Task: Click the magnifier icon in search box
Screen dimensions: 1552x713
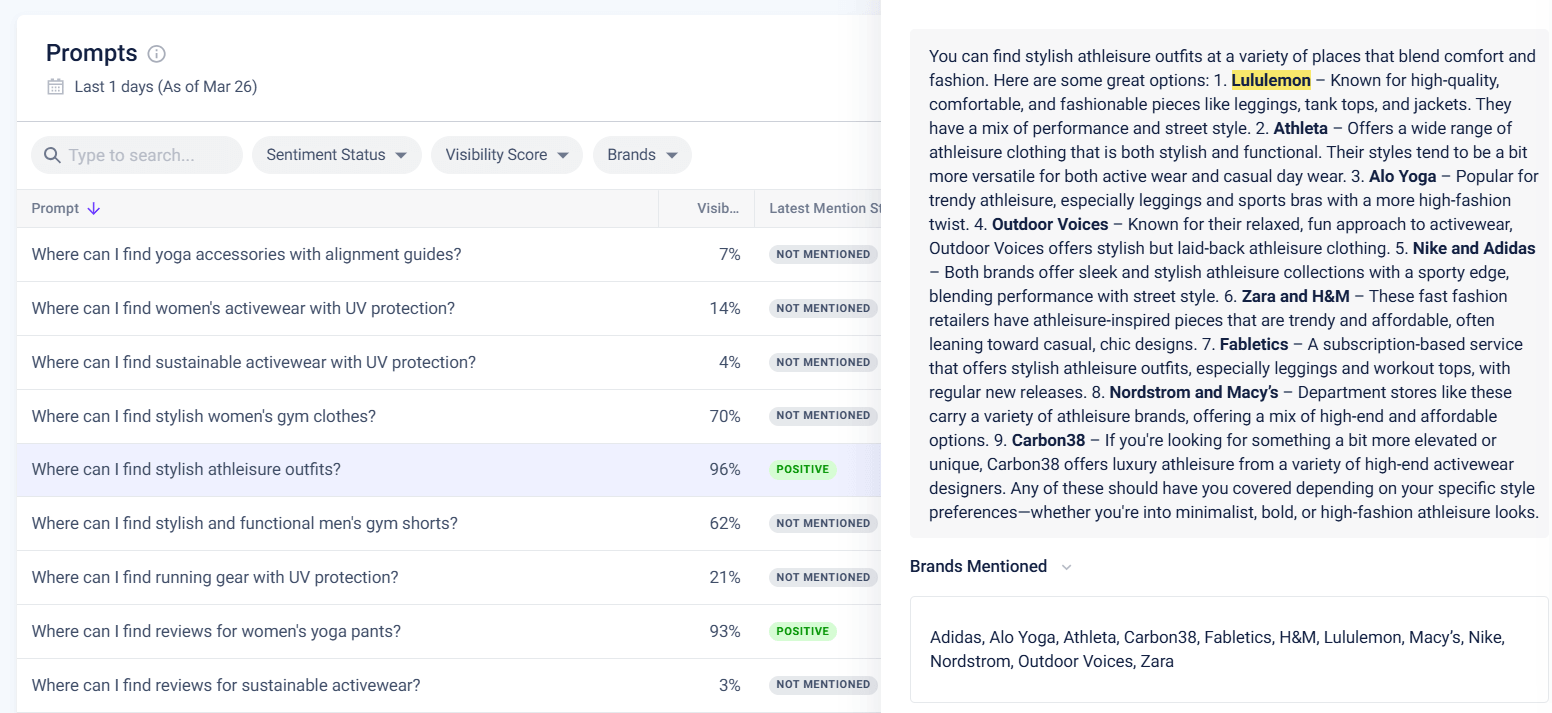Action: tap(53, 155)
